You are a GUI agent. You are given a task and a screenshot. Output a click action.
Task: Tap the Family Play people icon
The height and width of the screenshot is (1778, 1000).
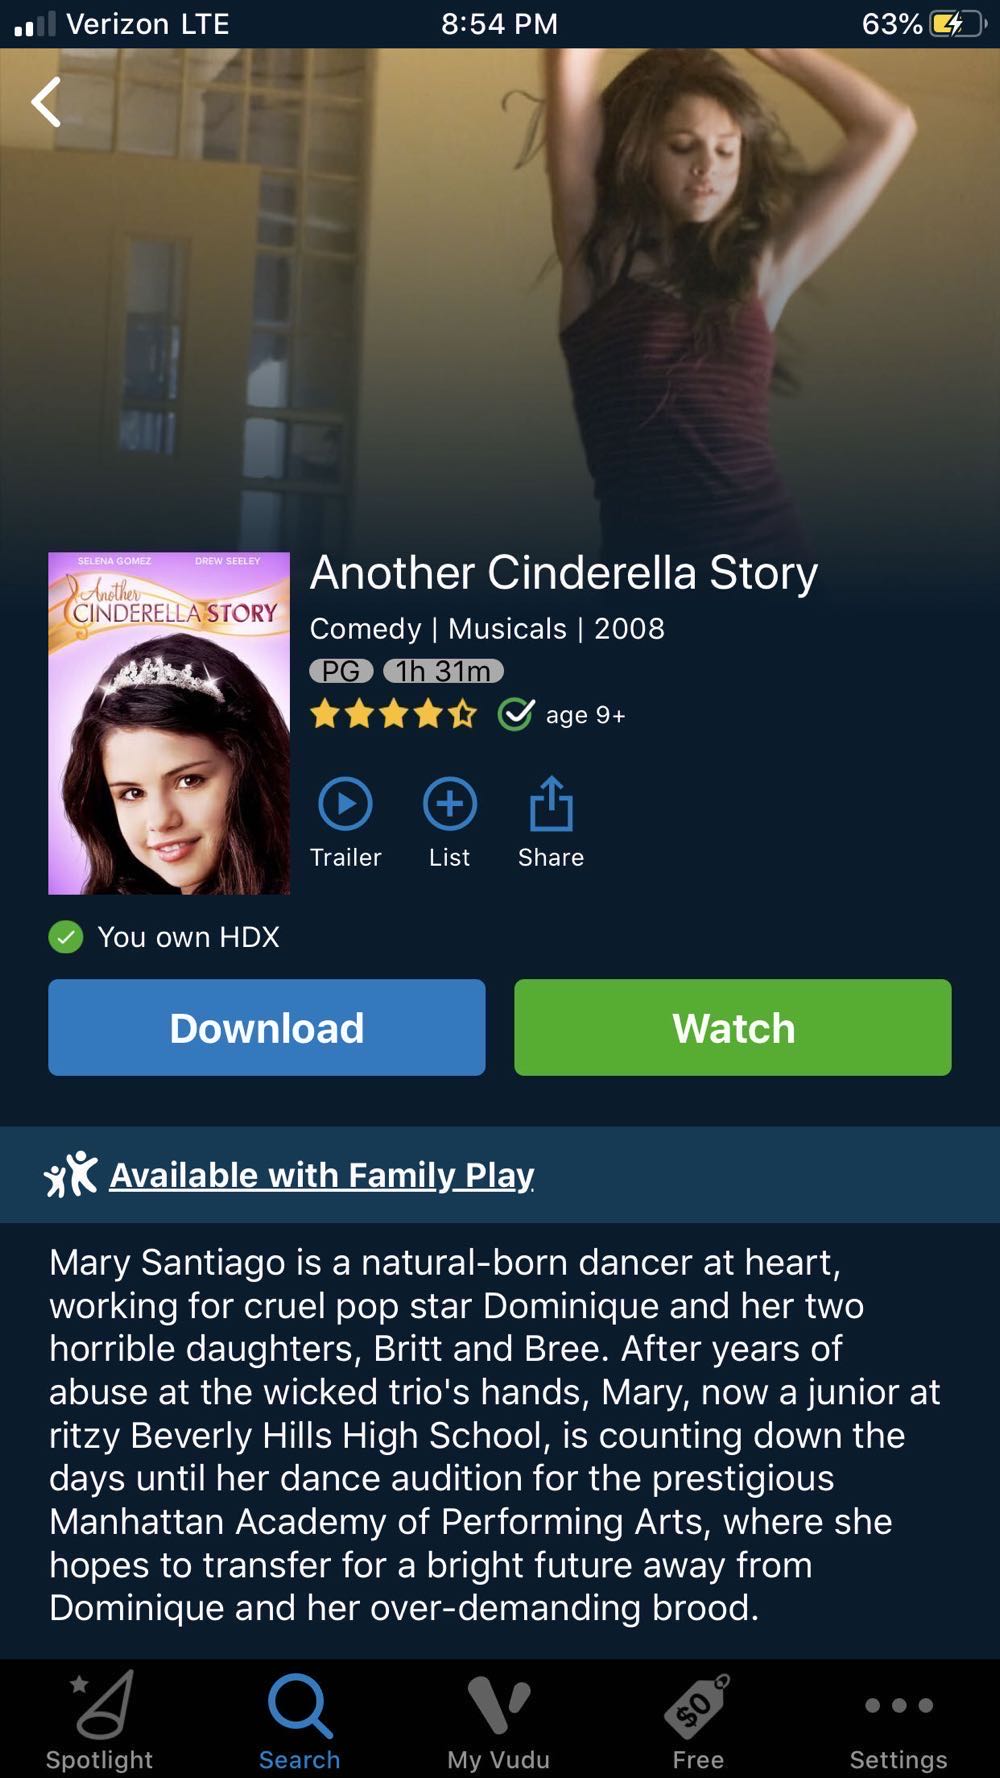[x=71, y=1174]
